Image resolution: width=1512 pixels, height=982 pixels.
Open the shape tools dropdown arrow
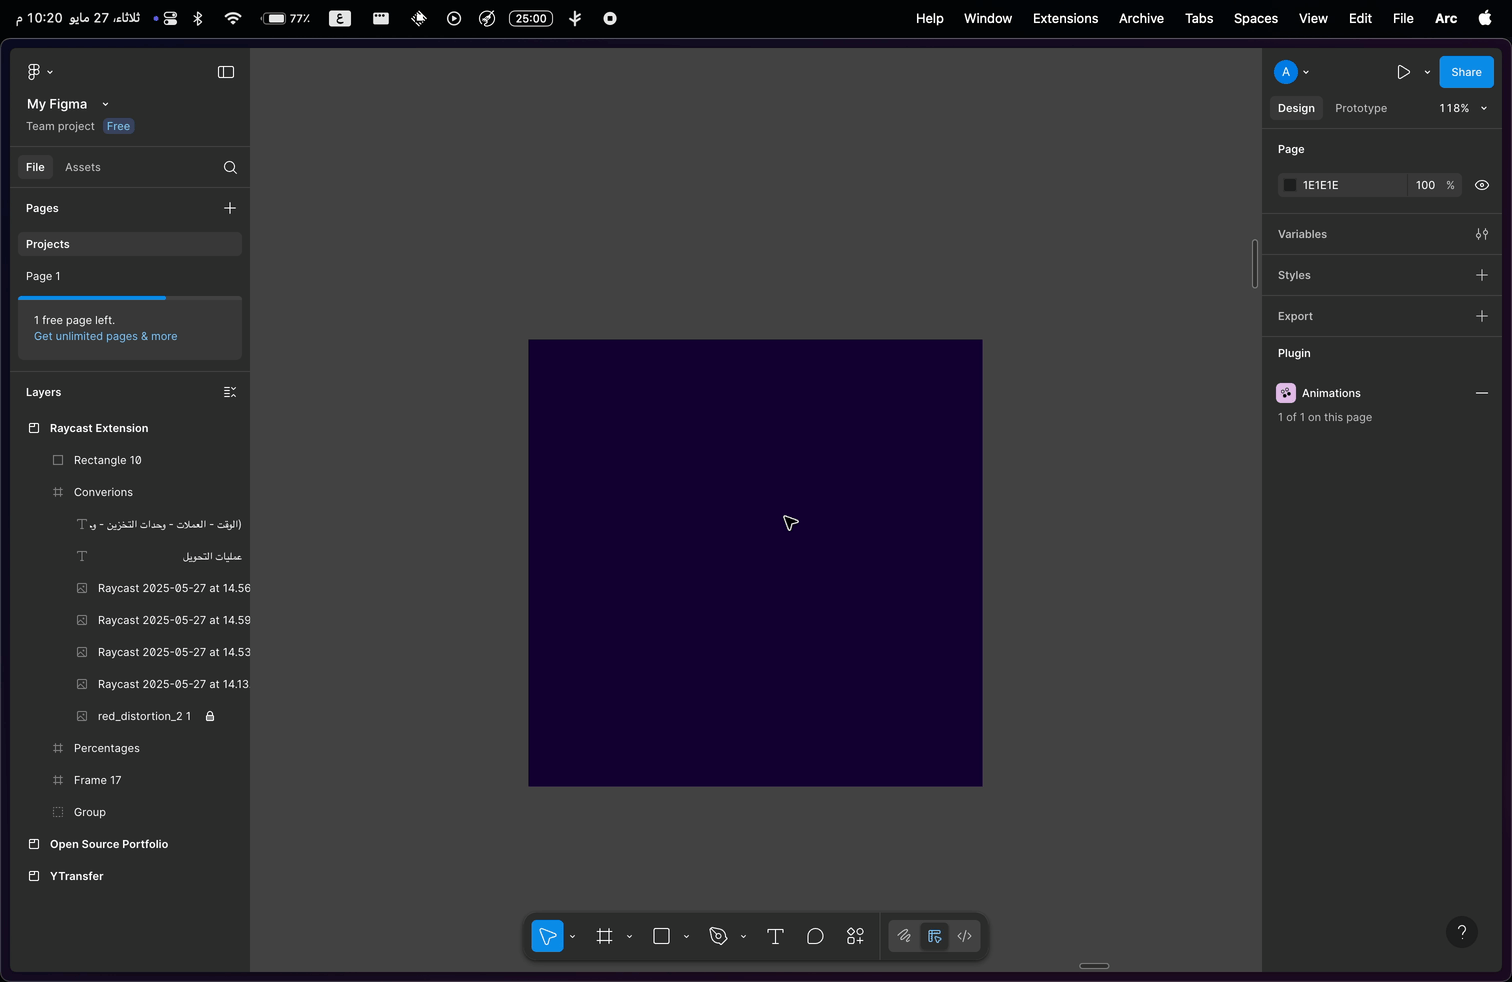[686, 937]
